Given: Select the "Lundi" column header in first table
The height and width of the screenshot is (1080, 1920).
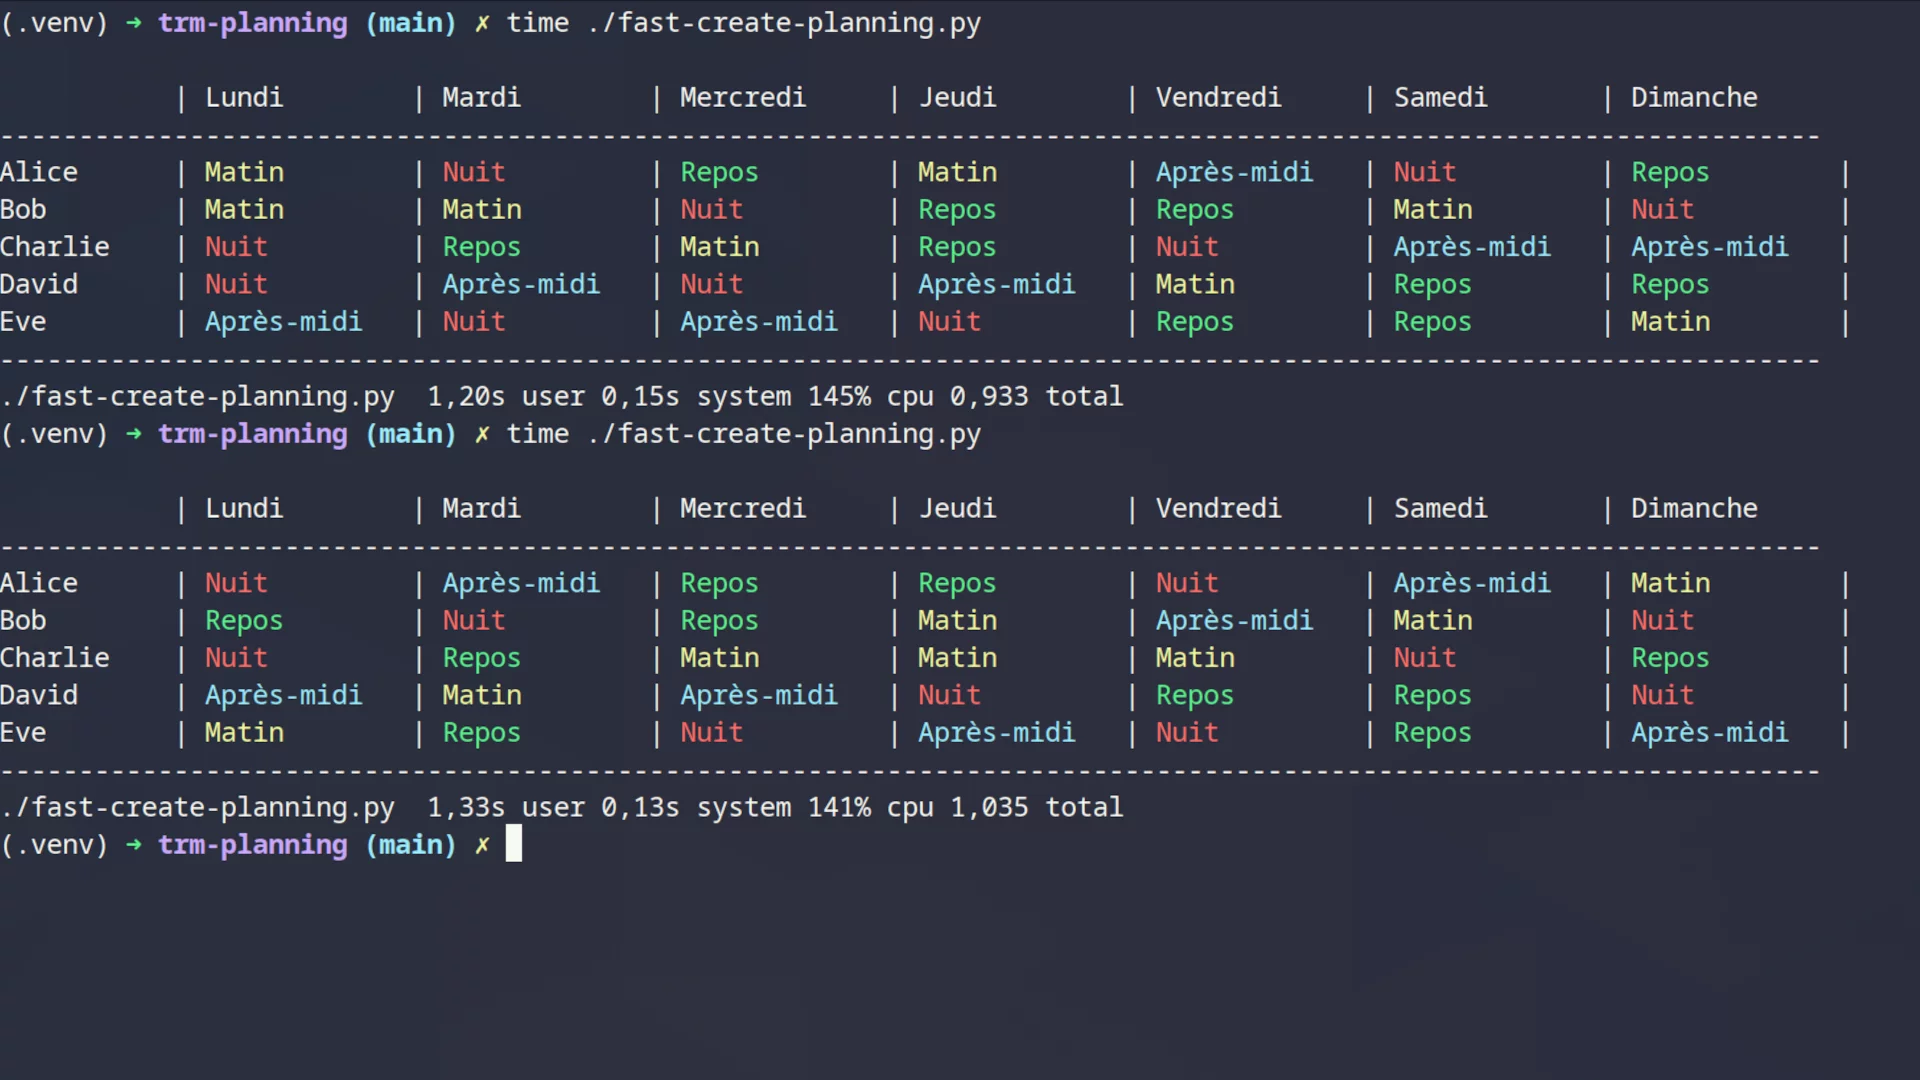Looking at the screenshot, I should pos(243,97).
